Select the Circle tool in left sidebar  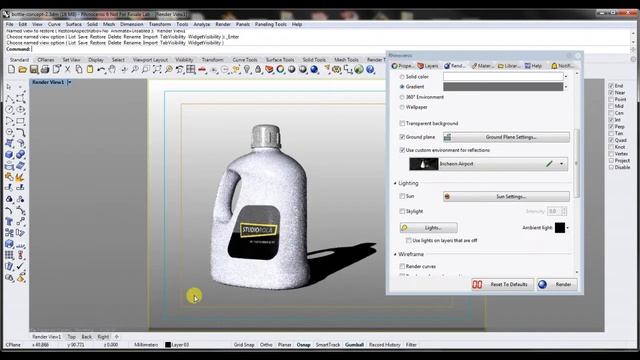click(9, 109)
